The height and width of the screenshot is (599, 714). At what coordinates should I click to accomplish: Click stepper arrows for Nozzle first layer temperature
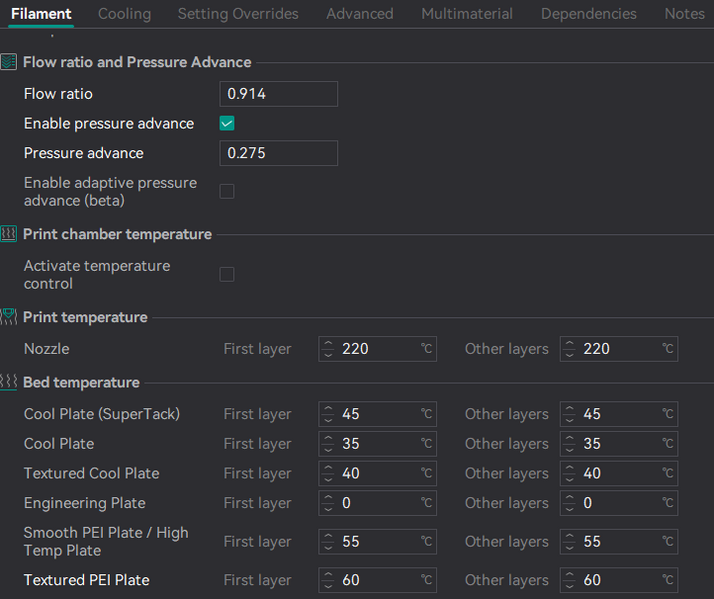point(329,349)
